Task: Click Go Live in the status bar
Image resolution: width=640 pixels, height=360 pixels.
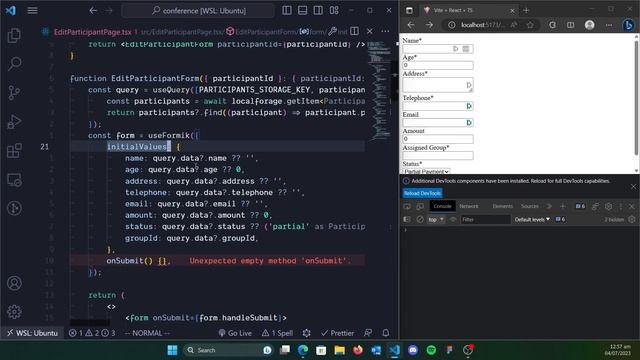Action: point(235,333)
